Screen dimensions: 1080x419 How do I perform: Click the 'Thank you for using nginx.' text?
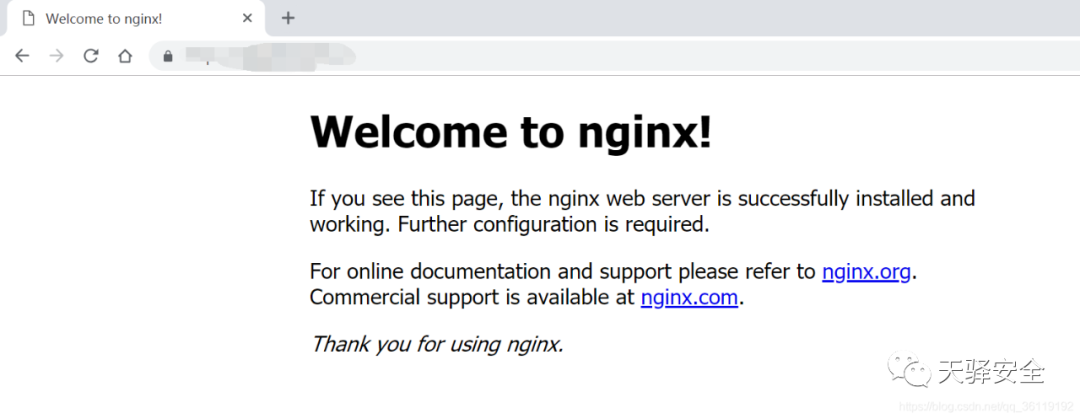437,343
